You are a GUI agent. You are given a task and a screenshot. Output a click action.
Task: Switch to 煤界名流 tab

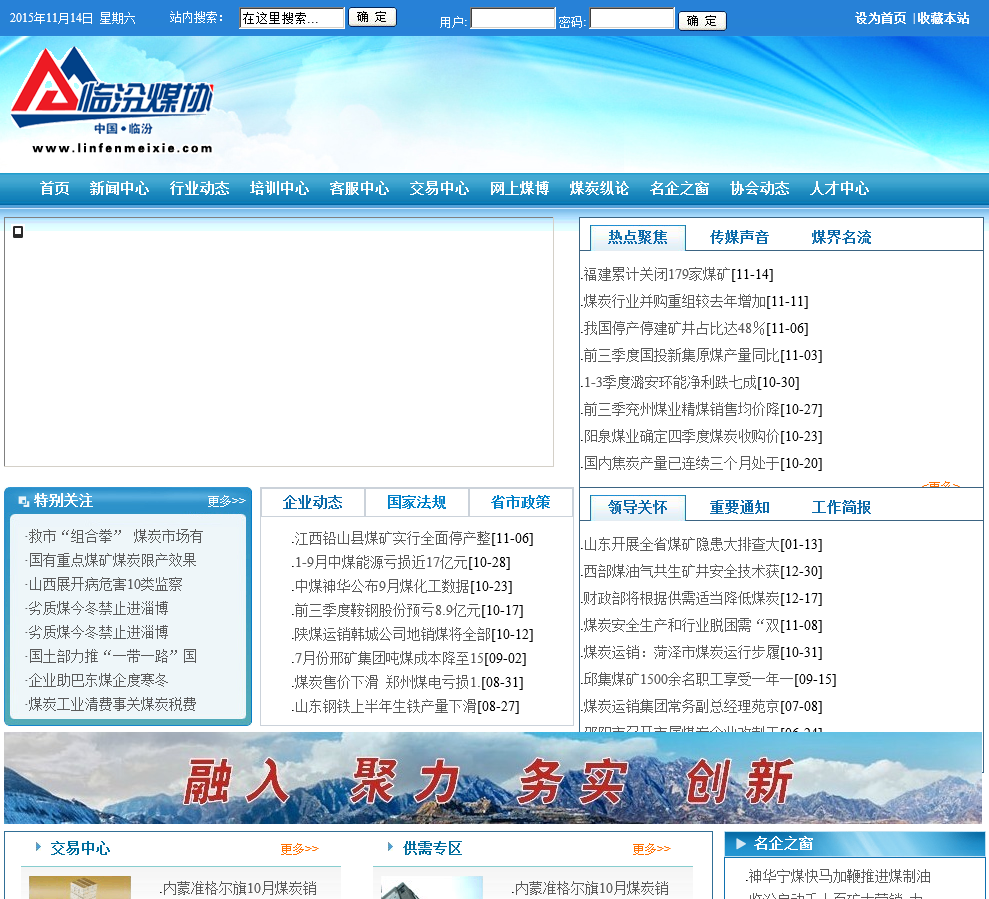click(x=841, y=237)
